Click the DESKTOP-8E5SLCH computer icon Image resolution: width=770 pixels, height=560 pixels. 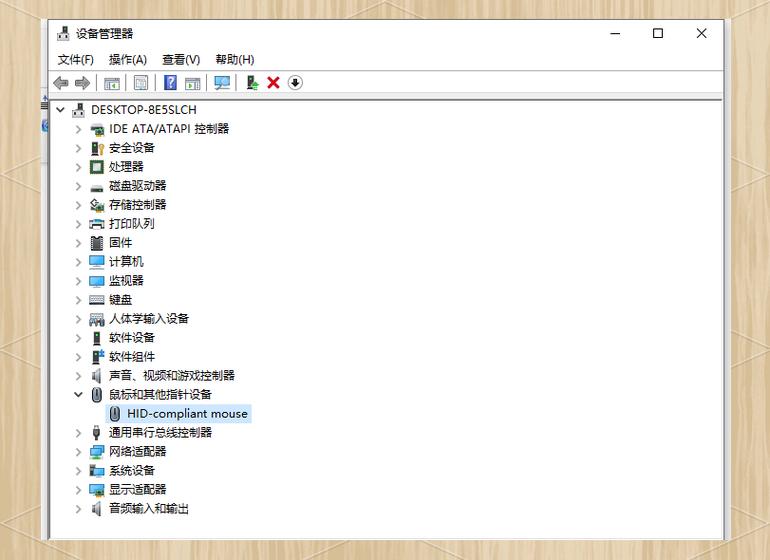pos(79,110)
